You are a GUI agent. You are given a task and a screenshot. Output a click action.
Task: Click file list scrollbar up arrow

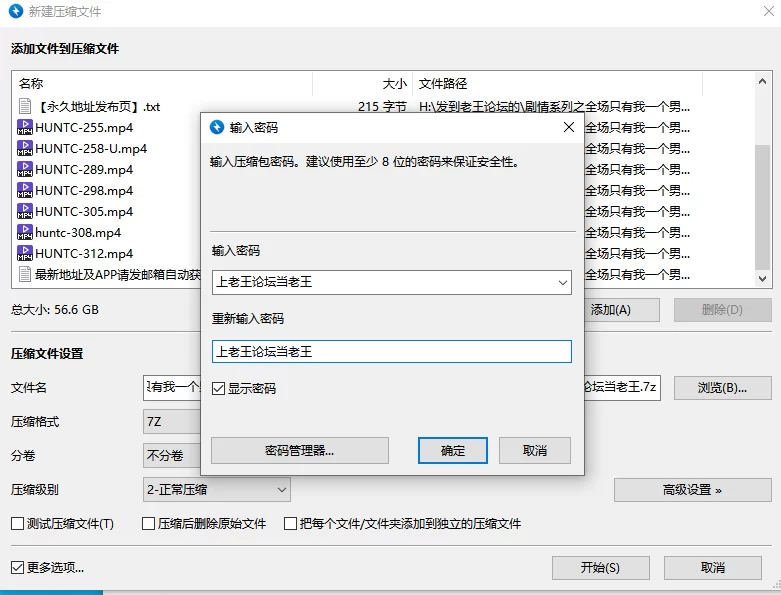coord(762,81)
